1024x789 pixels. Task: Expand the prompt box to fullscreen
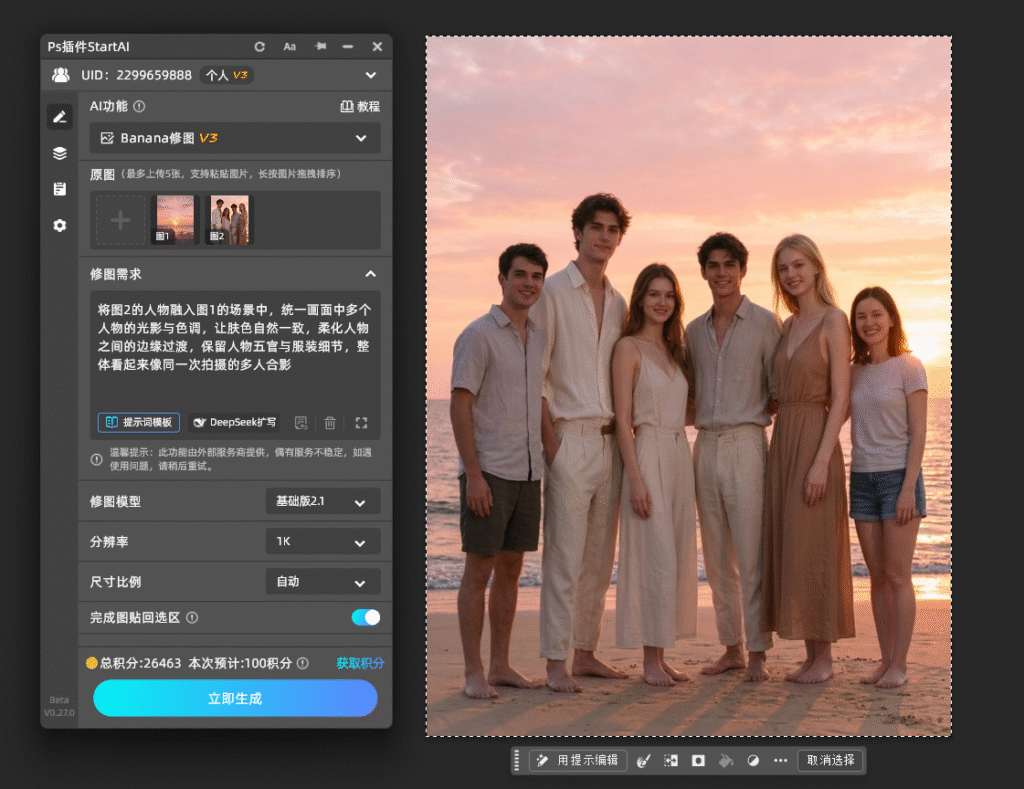click(x=361, y=423)
